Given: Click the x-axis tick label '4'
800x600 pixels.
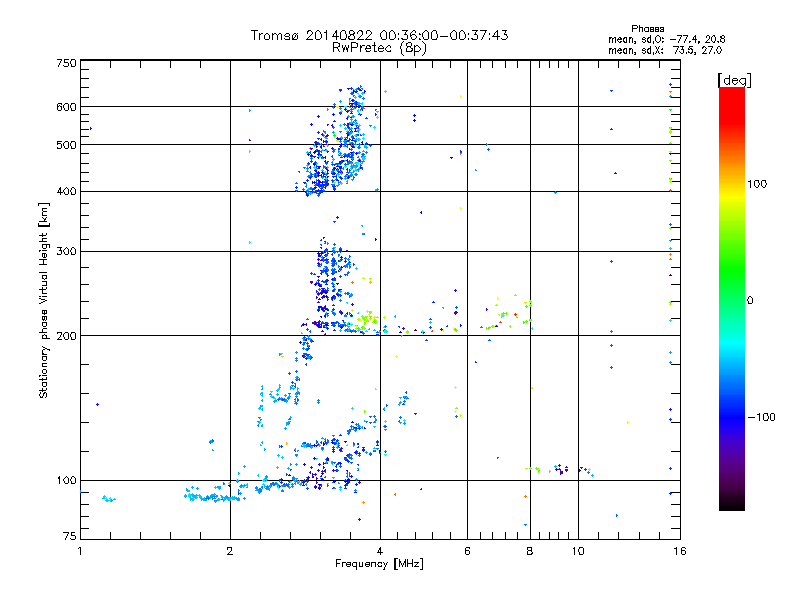Looking at the screenshot, I should [380, 551].
